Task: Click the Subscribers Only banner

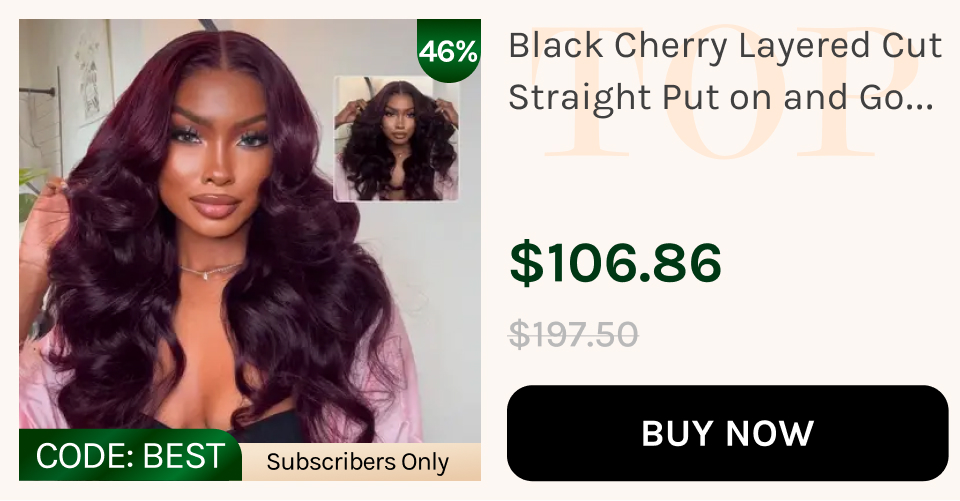Action: (358, 462)
